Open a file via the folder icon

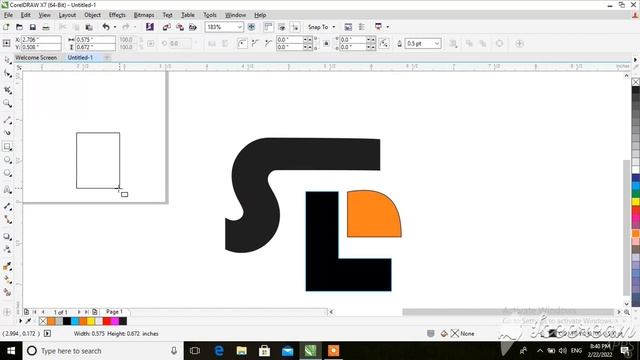pyautogui.click(x=19, y=27)
